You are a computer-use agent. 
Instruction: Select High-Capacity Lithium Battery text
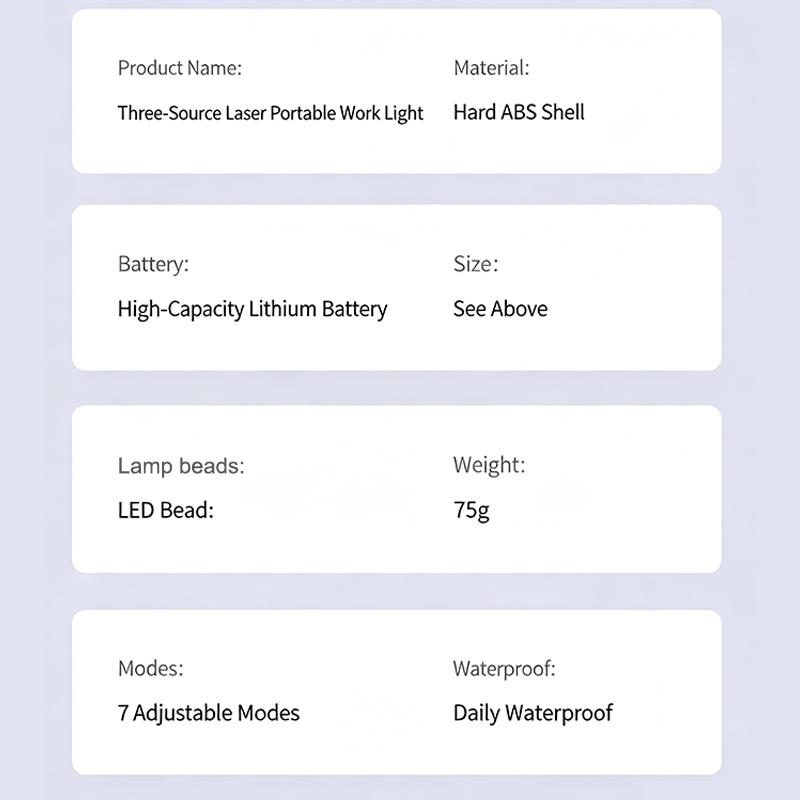pyautogui.click(x=252, y=309)
